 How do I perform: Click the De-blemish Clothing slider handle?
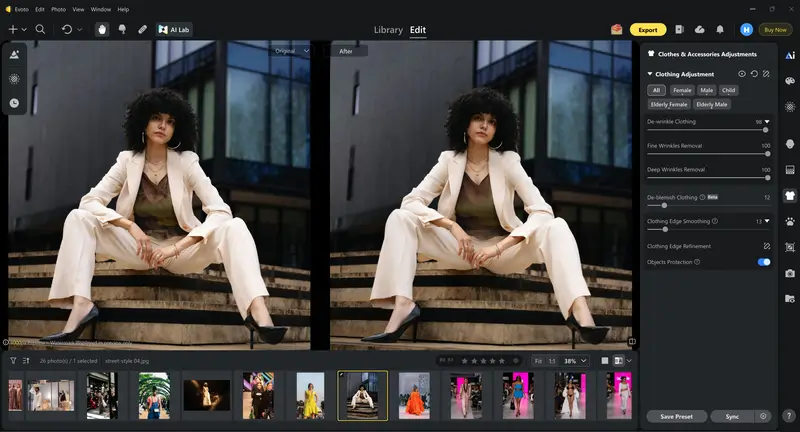(664, 205)
